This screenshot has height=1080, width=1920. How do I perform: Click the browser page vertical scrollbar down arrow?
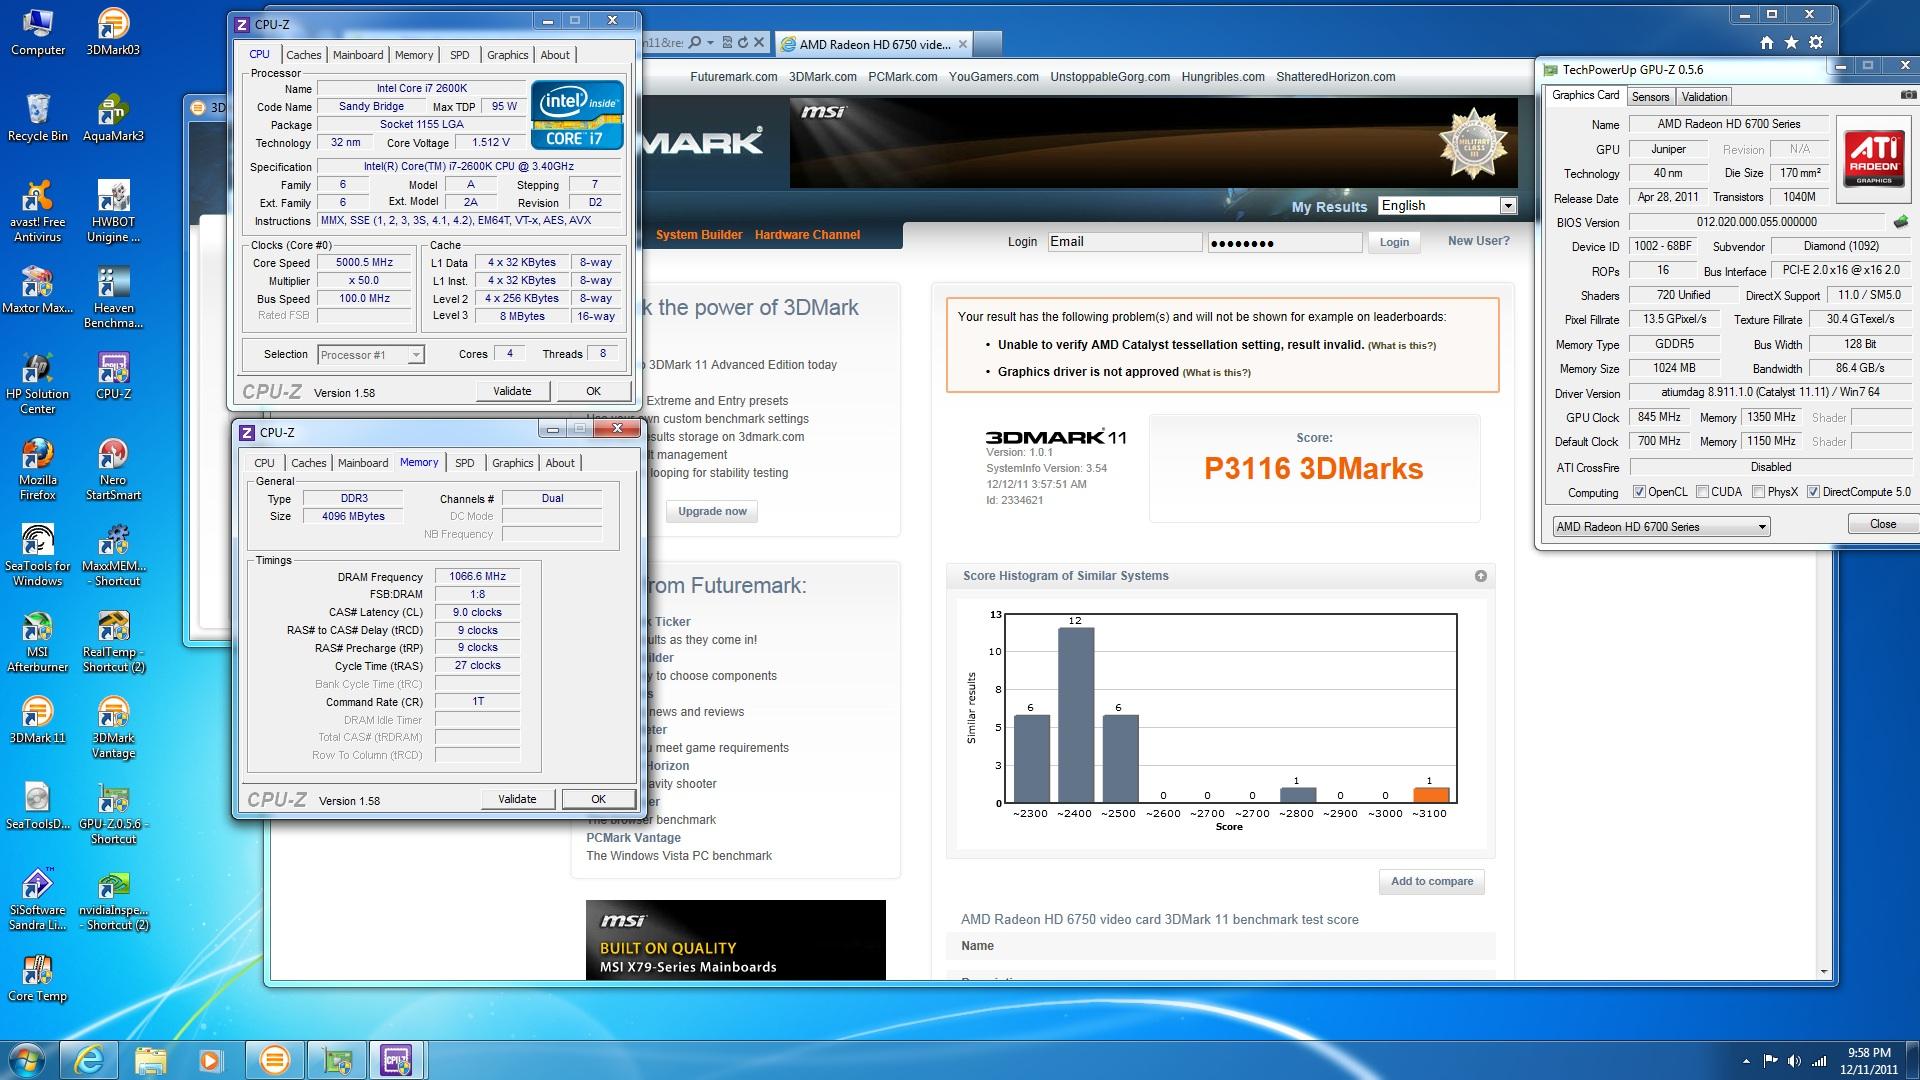[1824, 971]
